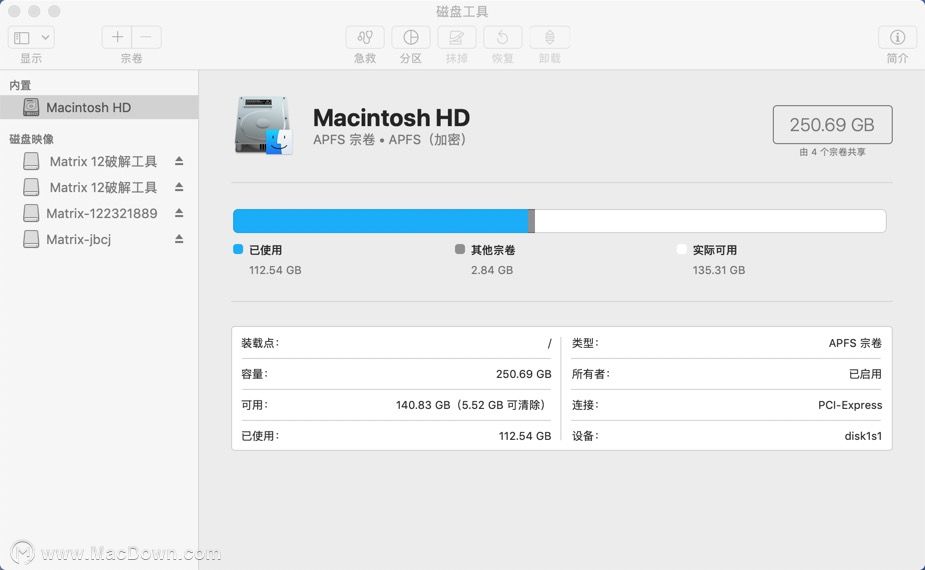Select Matrix-122321889 disk image
925x570 pixels.
click(99, 213)
